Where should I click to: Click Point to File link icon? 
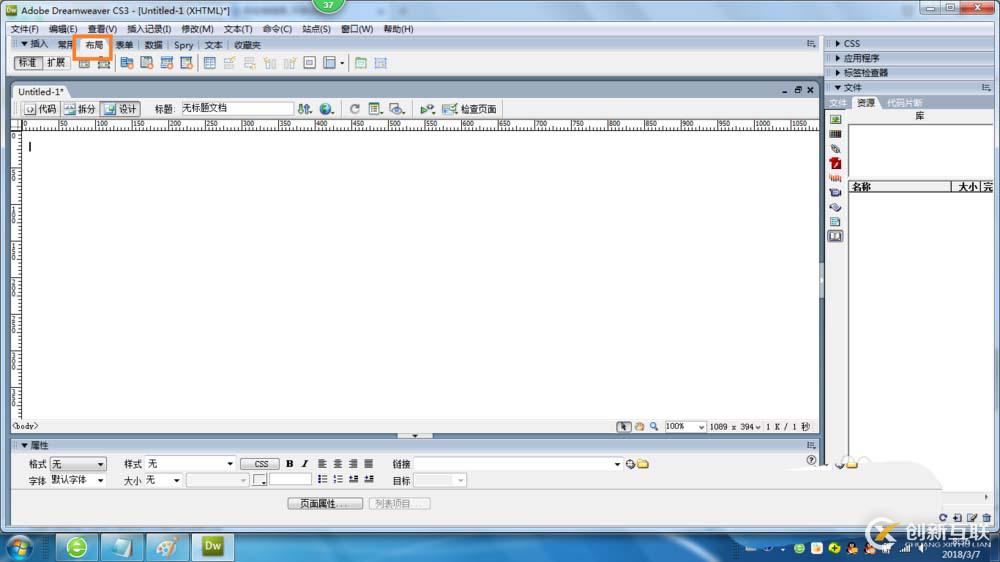coord(630,464)
